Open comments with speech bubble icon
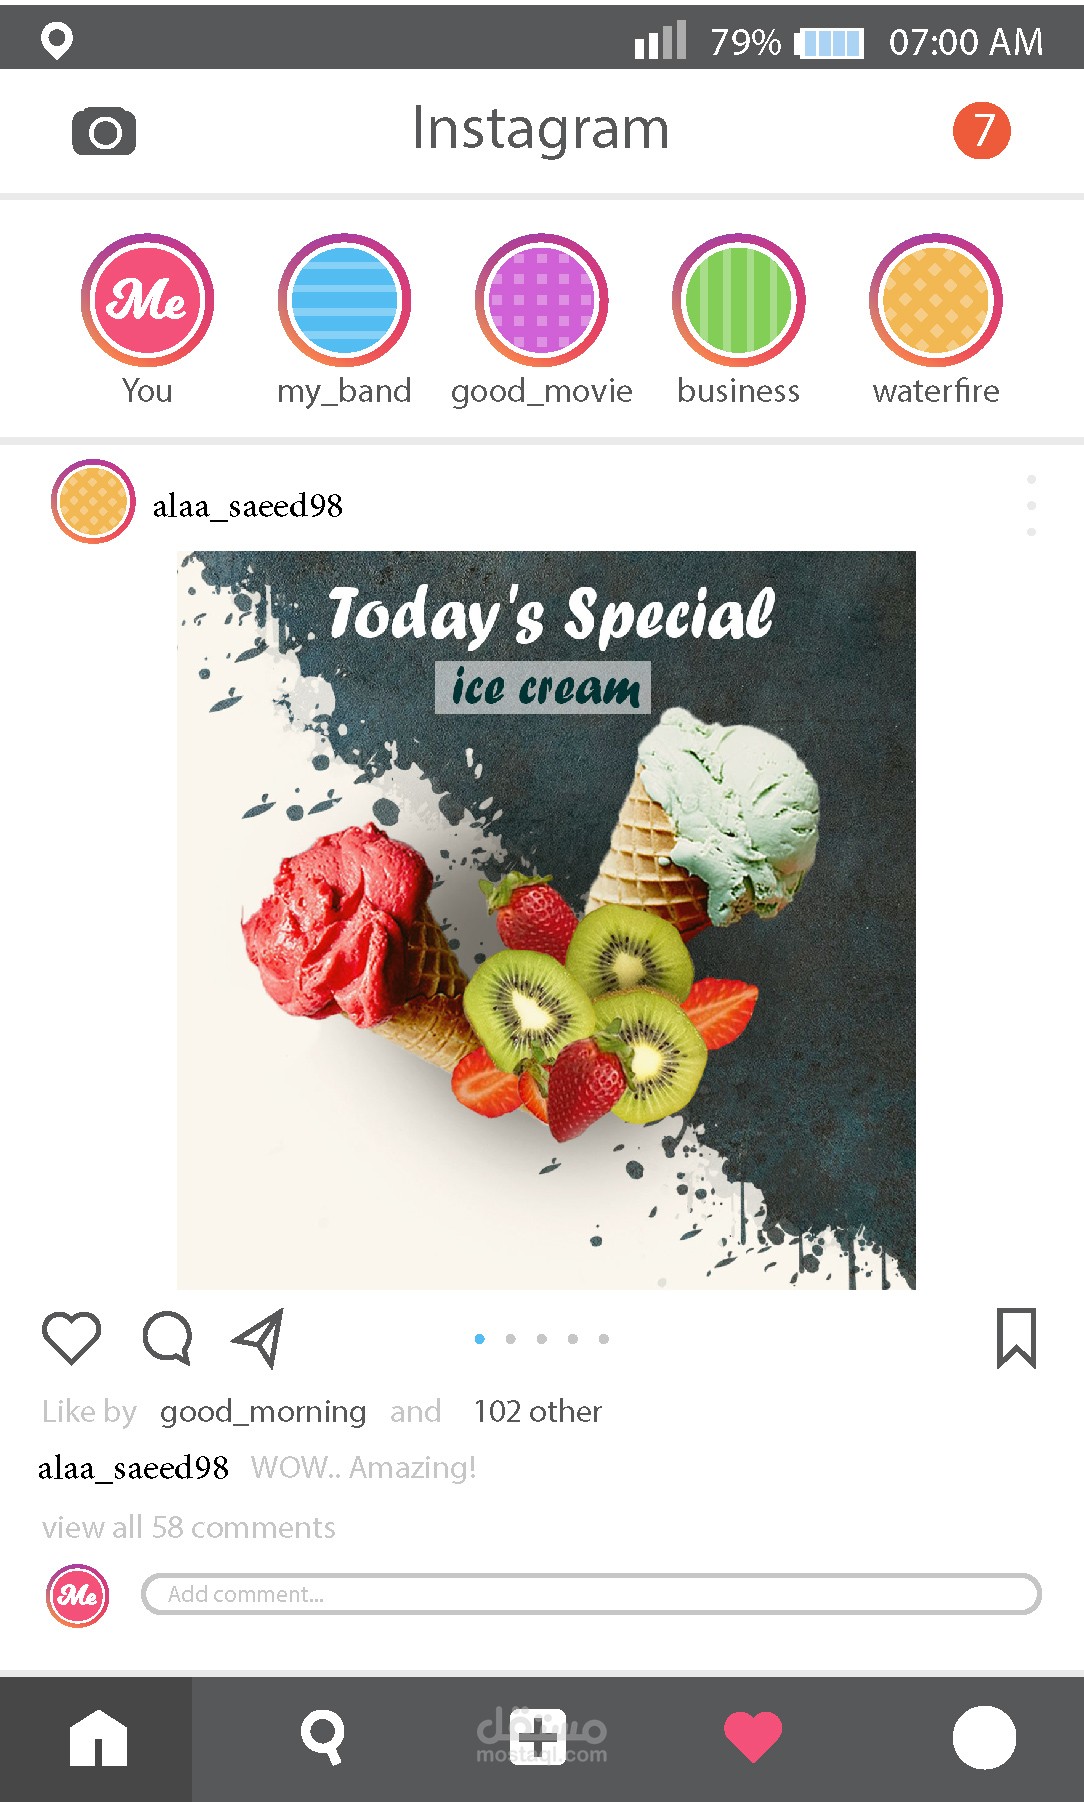Image resolution: width=1084 pixels, height=1802 pixels. click(167, 1338)
